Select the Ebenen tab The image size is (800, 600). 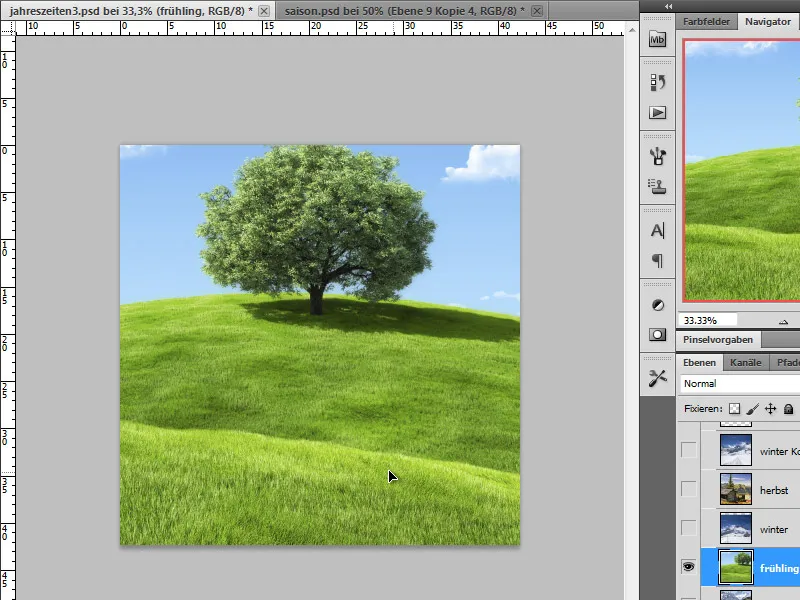[699, 363]
